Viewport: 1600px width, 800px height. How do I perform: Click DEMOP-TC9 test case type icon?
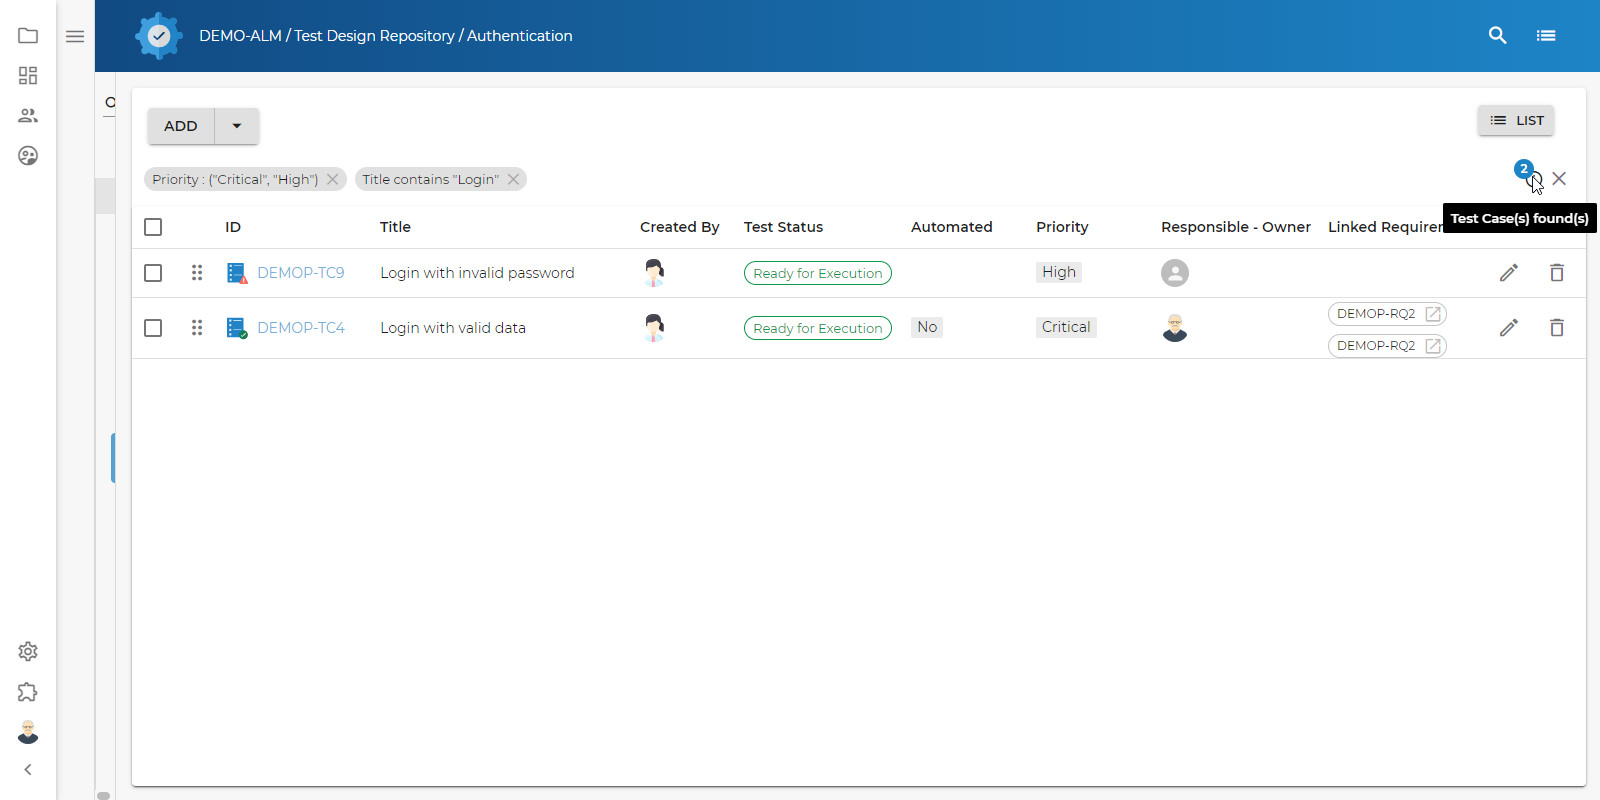pos(237,273)
